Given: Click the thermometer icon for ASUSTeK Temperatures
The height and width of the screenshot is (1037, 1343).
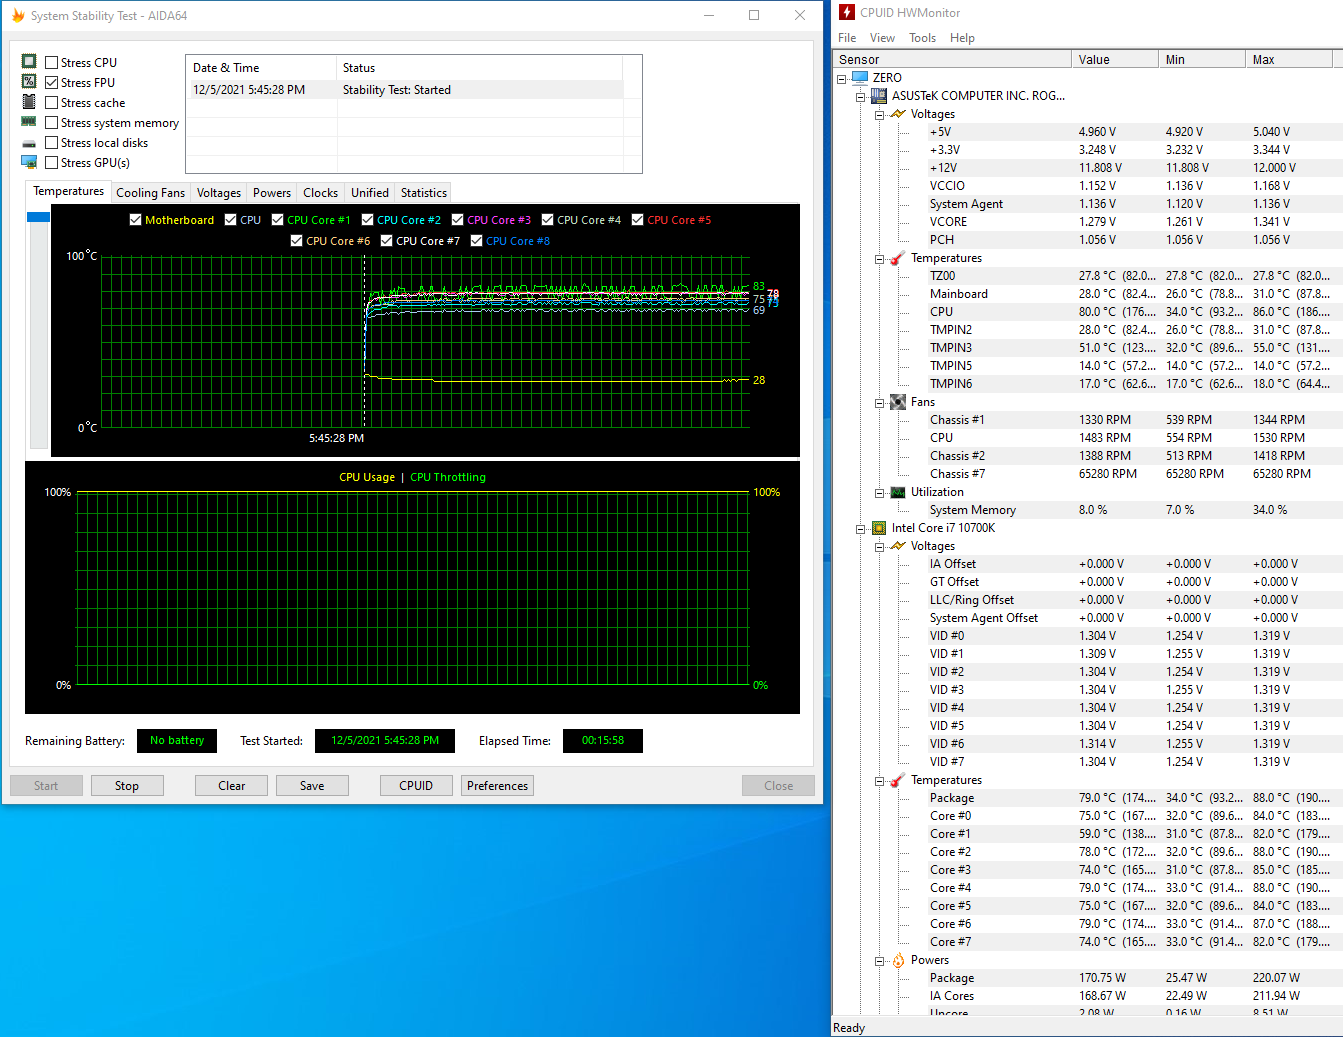Looking at the screenshot, I should (x=898, y=258).
